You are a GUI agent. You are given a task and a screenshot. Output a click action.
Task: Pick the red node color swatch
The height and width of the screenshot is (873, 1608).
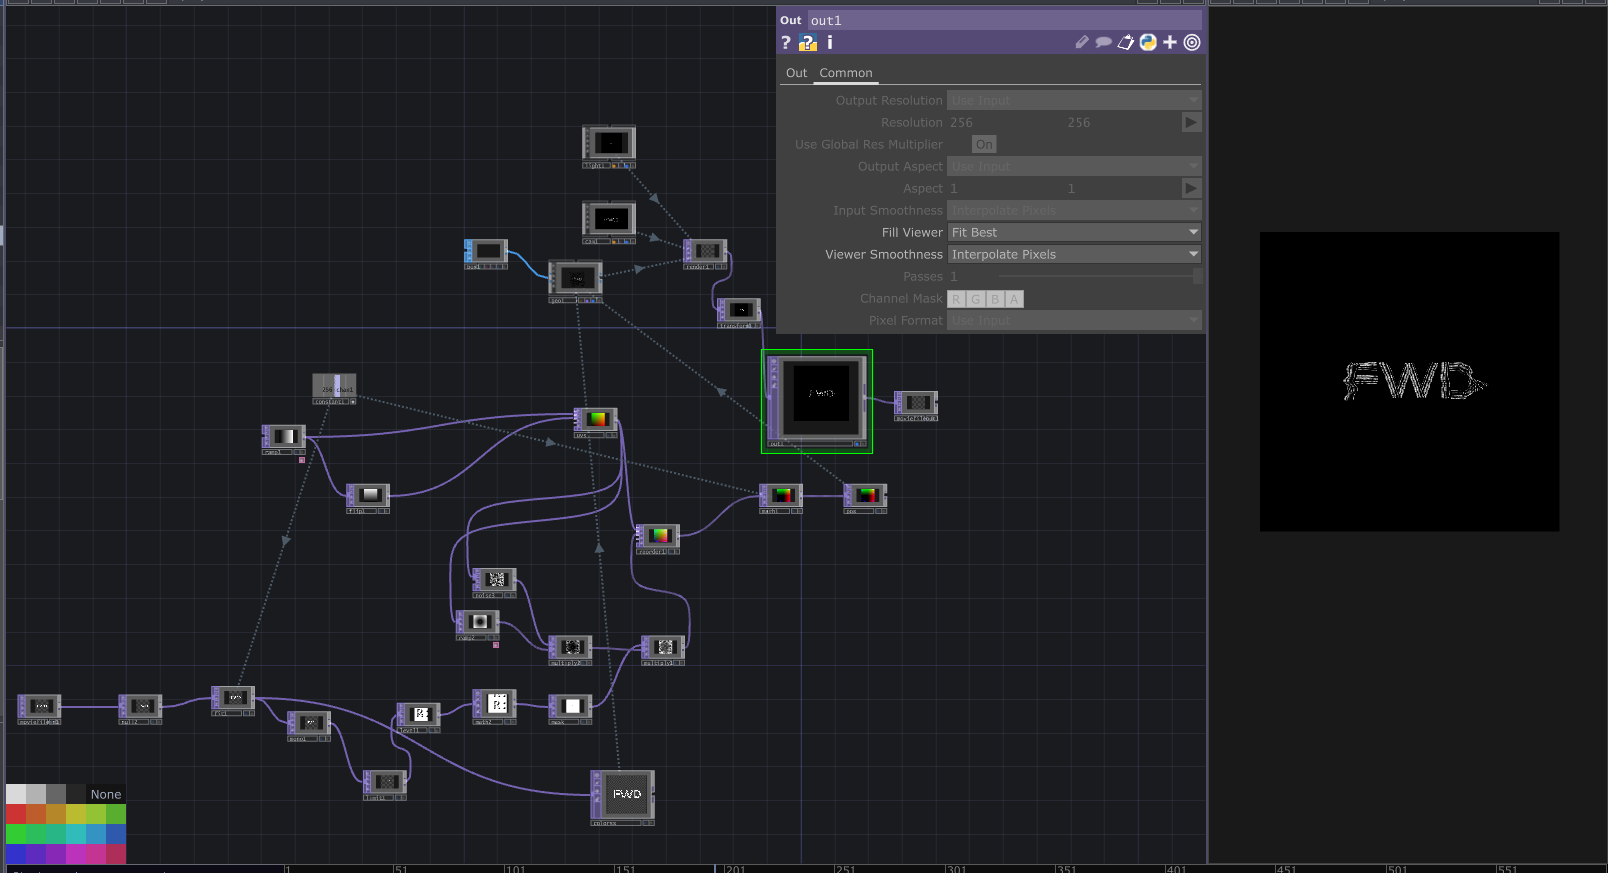[x=15, y=814]
